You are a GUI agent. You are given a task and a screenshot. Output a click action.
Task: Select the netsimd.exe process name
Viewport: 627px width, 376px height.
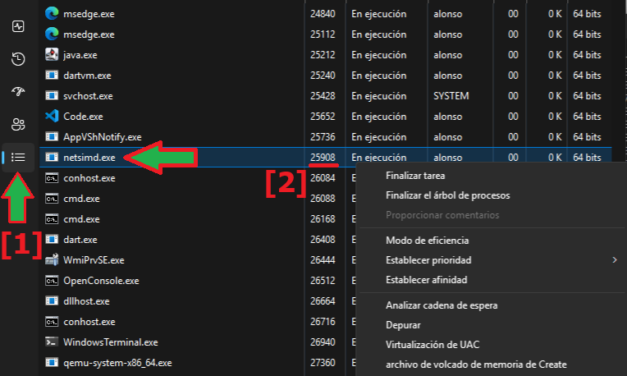tap(89, 158)
